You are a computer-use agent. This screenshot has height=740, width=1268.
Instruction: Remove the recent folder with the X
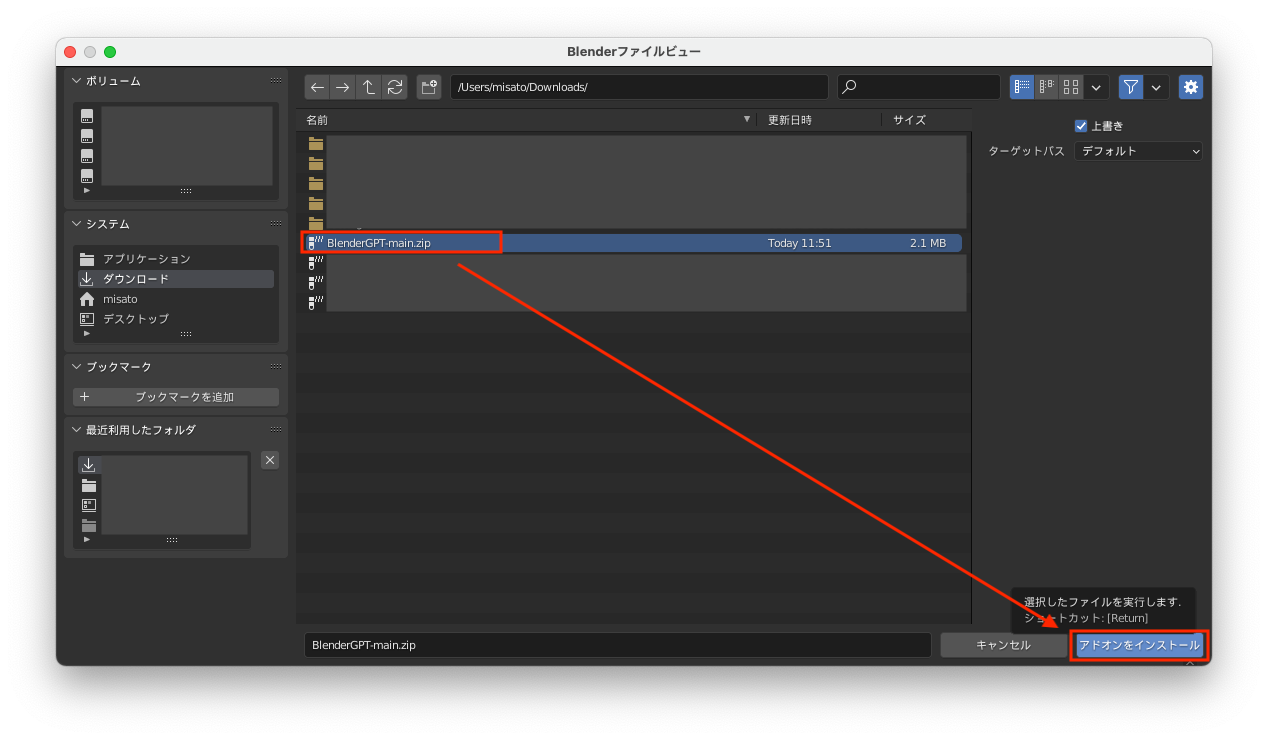pos(269,459)
